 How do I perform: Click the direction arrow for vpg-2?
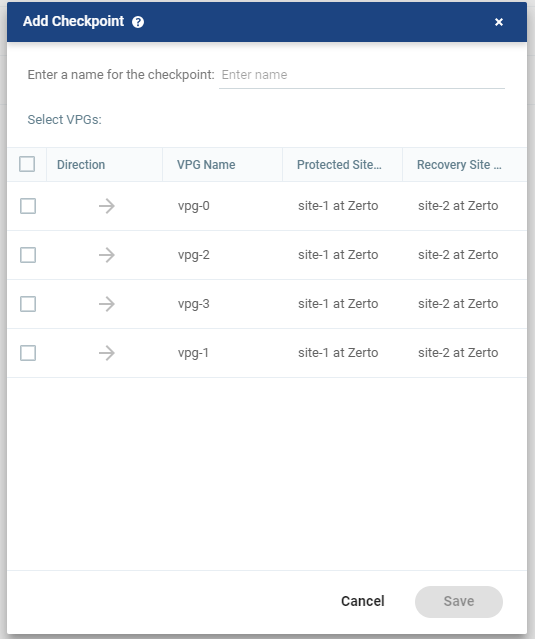[x=107, y=255]
